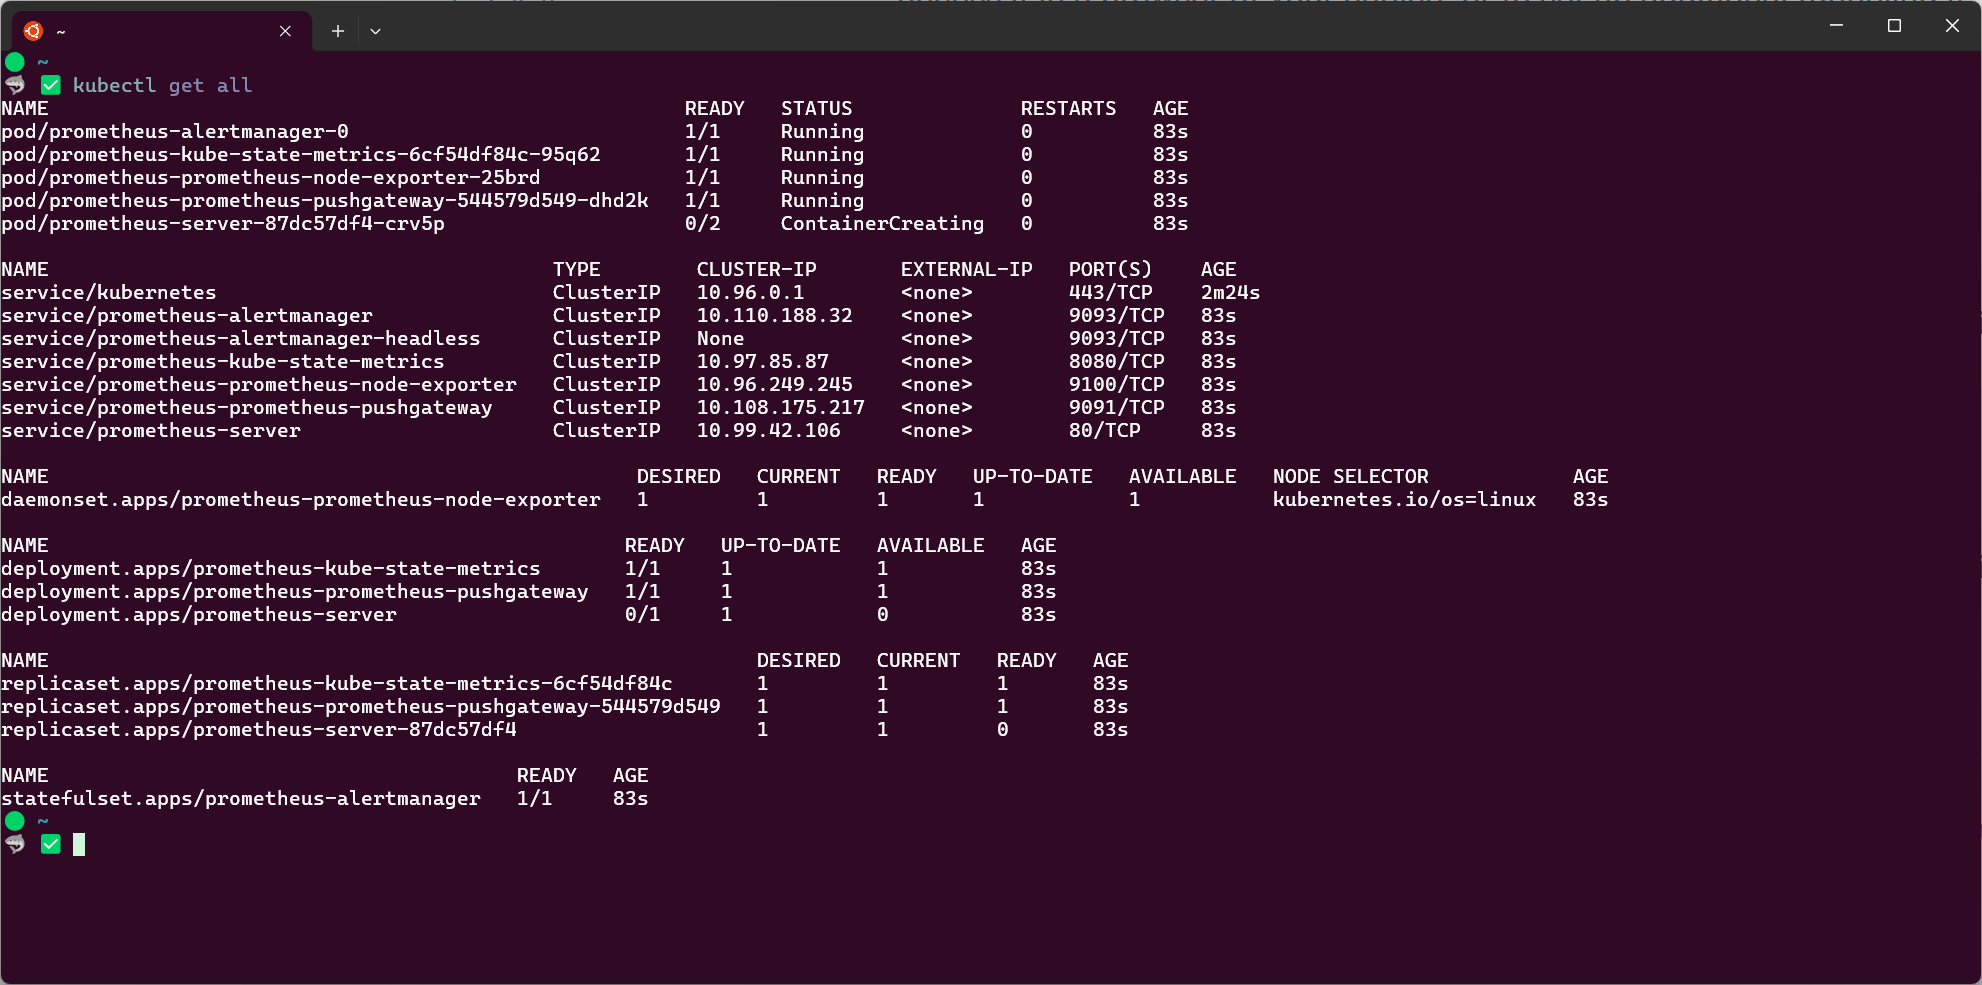The height and width of the screenshot is (985, 1982).
Task: Click service/prometheus-prometheus-pushgateway
Action: point(247,407)
